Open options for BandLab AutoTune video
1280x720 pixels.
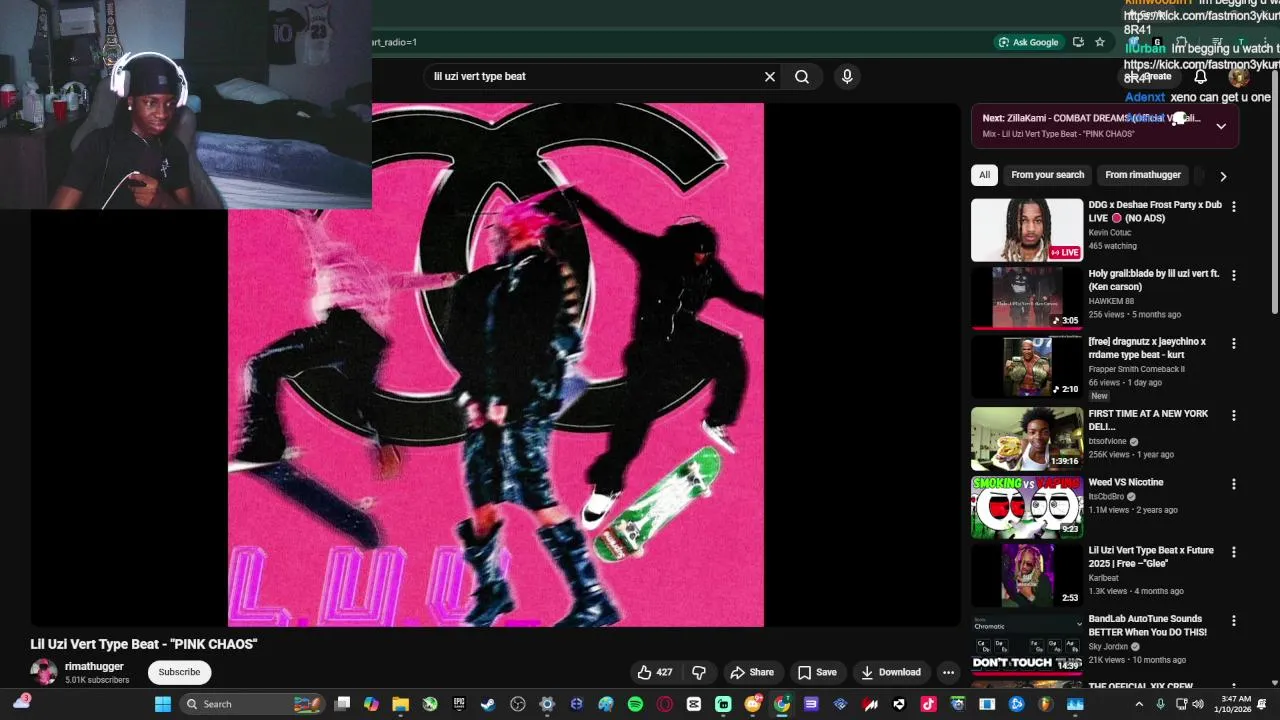click(1233, 621)
